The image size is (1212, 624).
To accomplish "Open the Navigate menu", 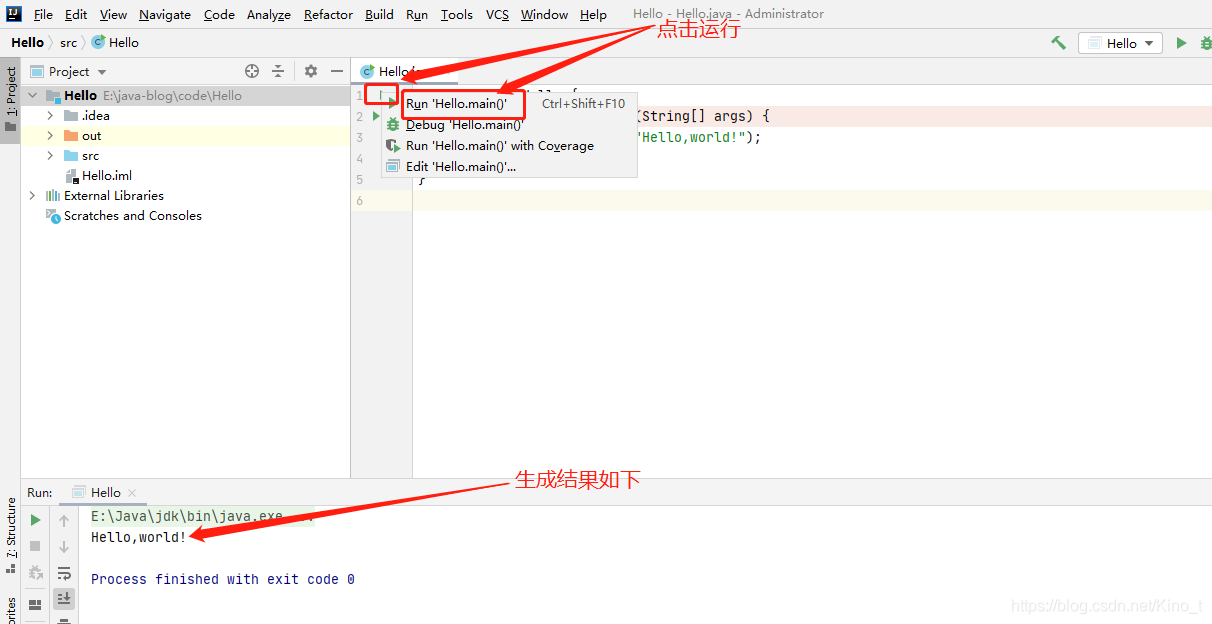I will click(165, 15).
